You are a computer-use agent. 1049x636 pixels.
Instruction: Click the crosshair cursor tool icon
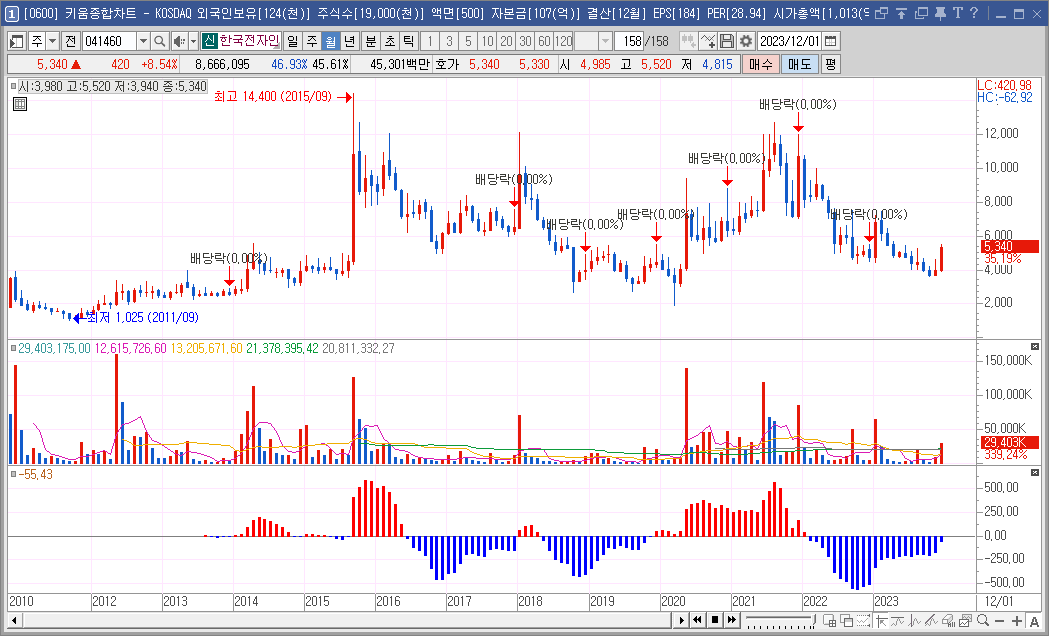(883, 621)
